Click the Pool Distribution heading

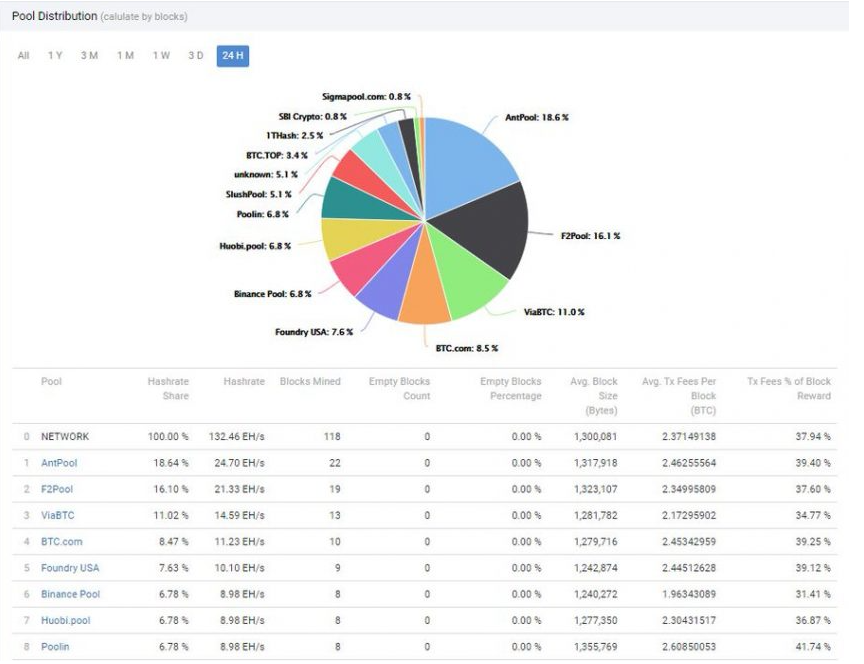click(x=55, y=16)
